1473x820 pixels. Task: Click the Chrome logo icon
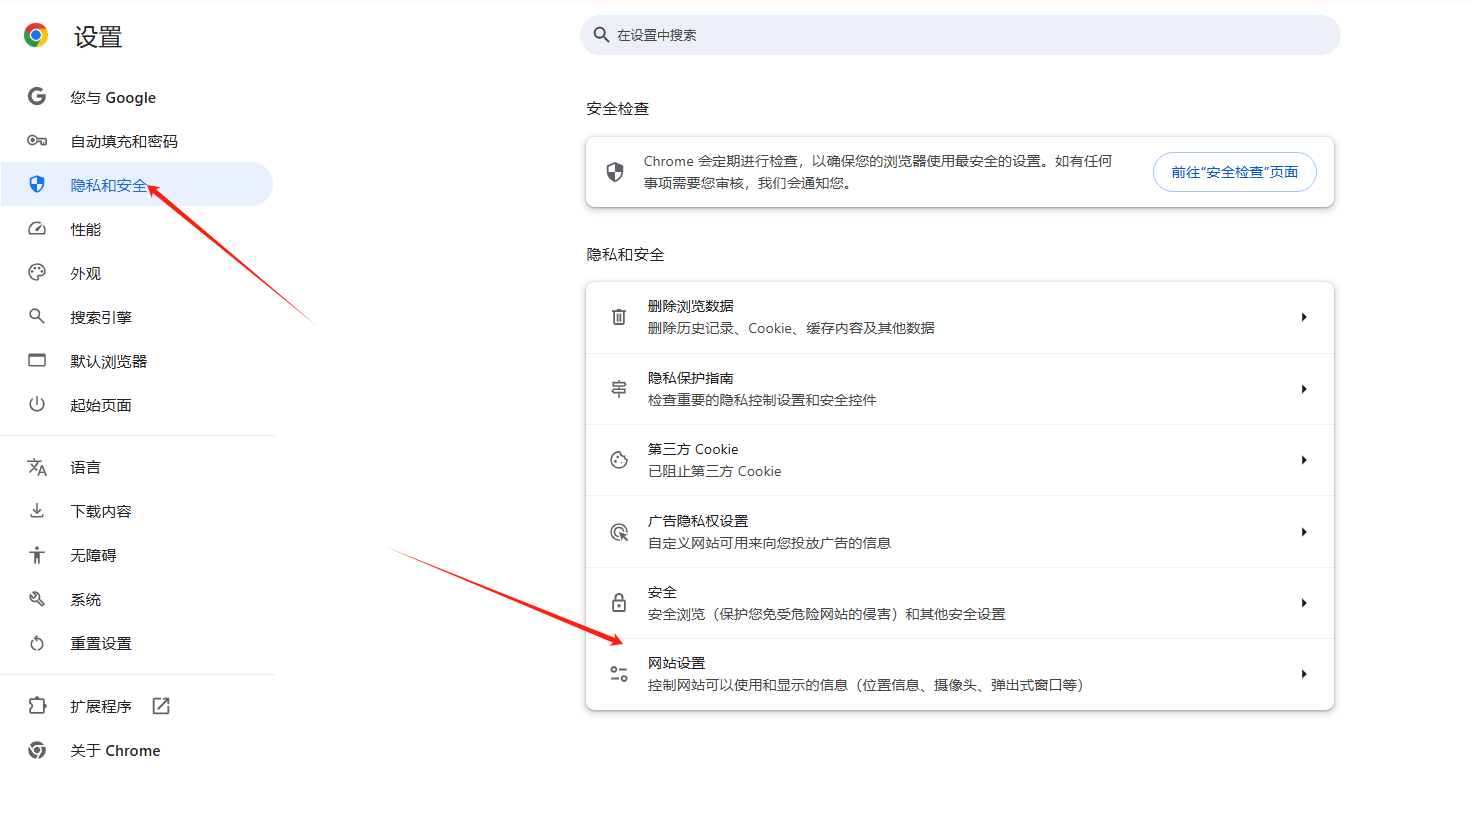[36, 36]
